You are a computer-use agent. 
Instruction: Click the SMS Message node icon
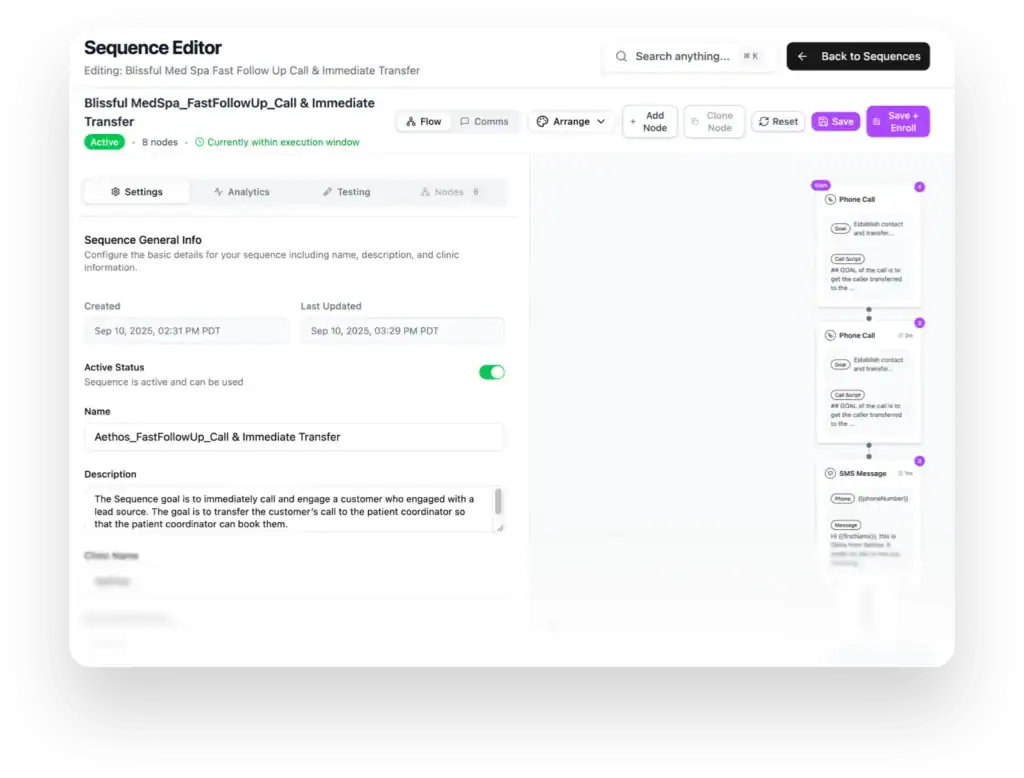point(830,473)
